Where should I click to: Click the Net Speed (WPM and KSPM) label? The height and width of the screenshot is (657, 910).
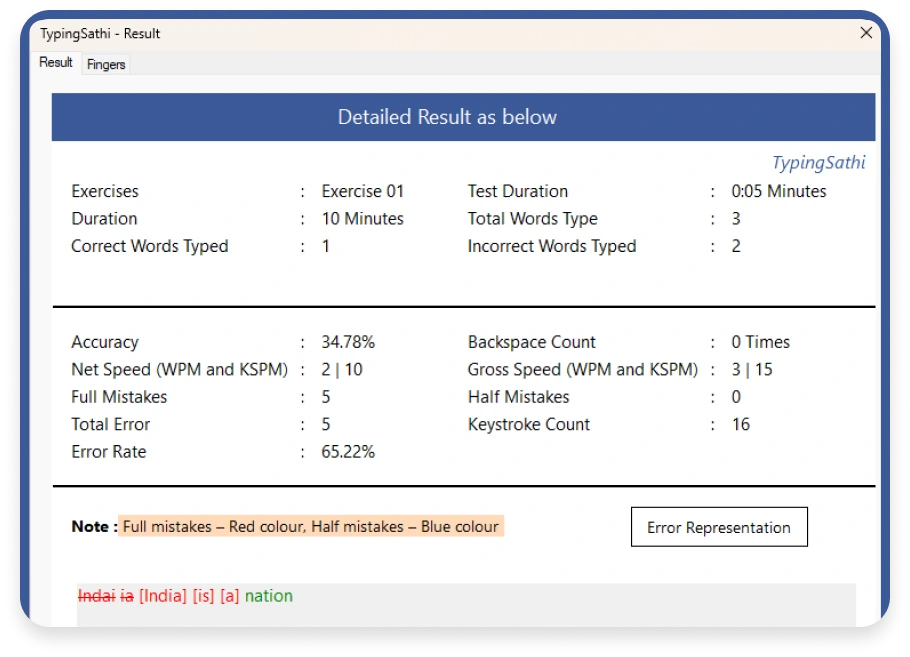coord(179,369)
